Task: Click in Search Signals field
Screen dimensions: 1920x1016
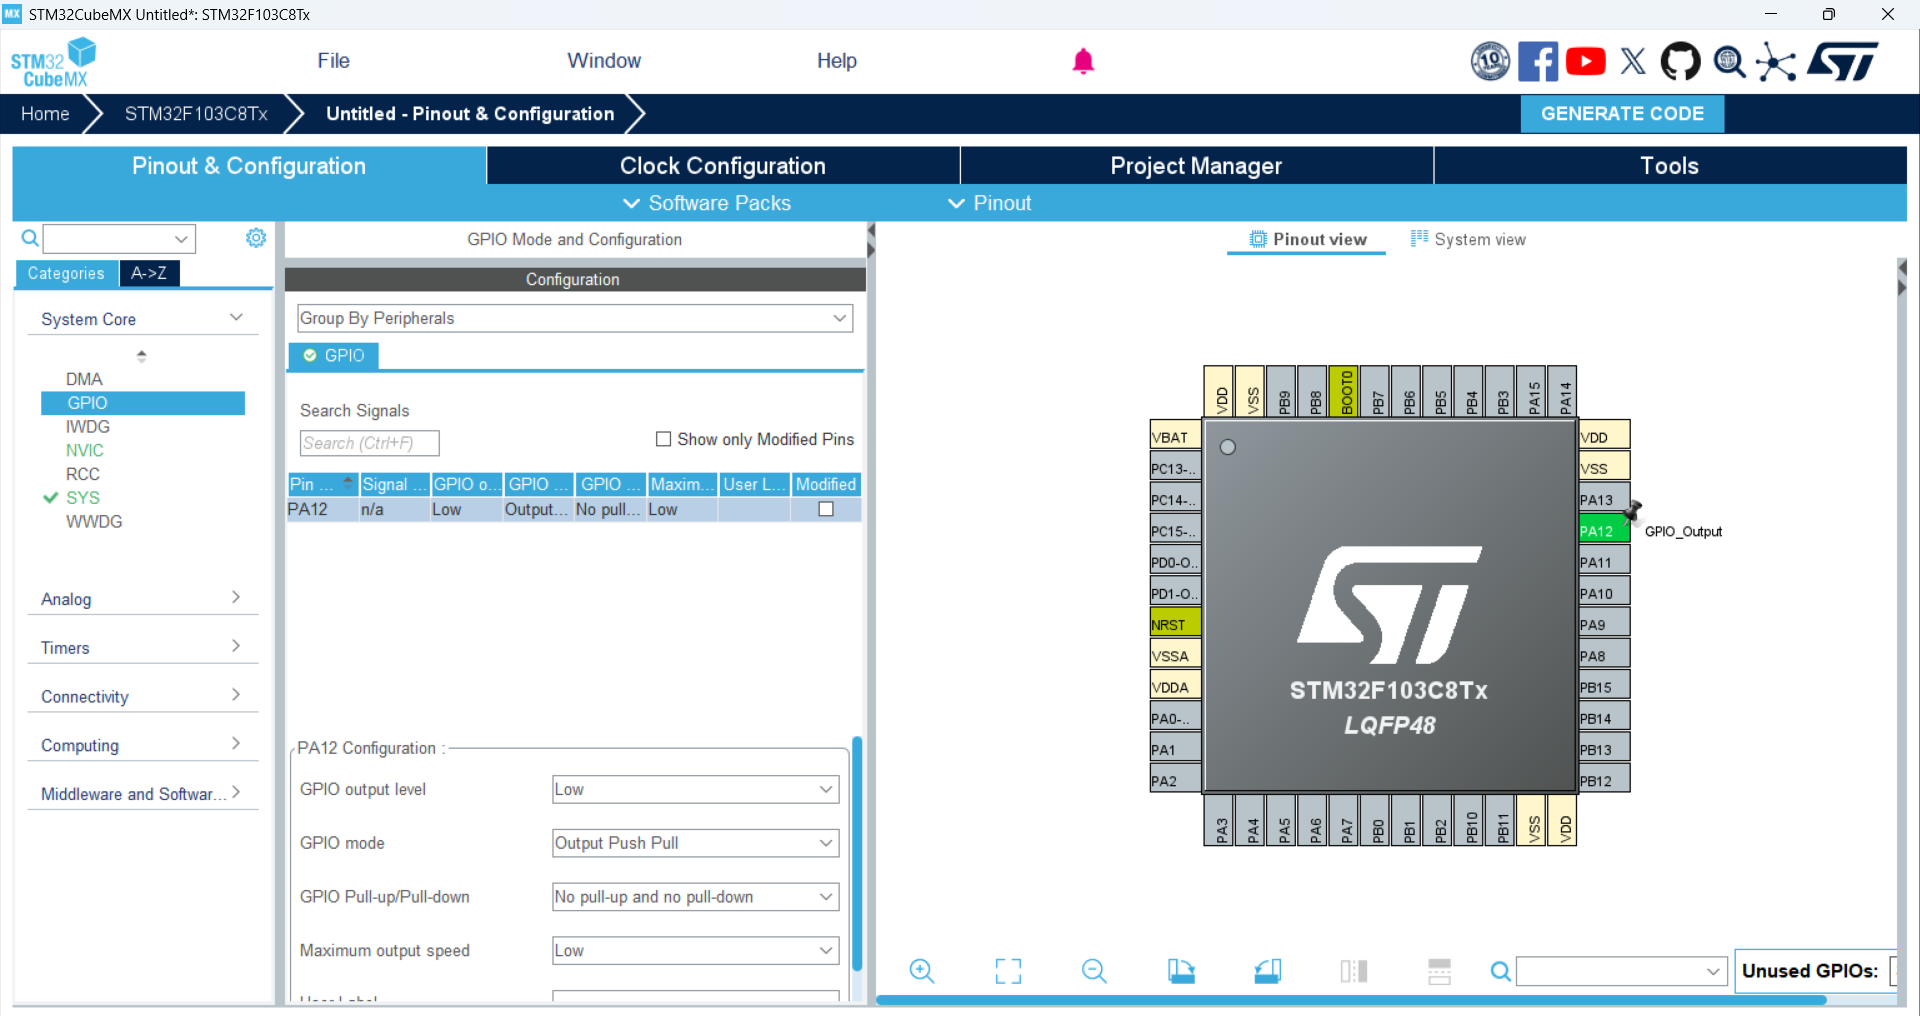Action: [369, 443]
